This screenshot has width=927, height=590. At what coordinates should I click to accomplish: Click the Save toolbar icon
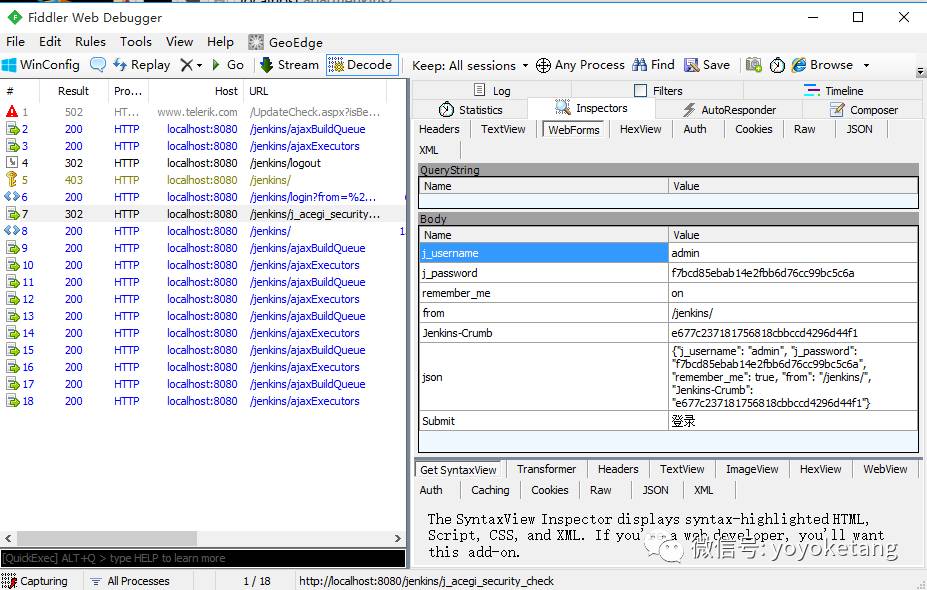click(691, 64)
